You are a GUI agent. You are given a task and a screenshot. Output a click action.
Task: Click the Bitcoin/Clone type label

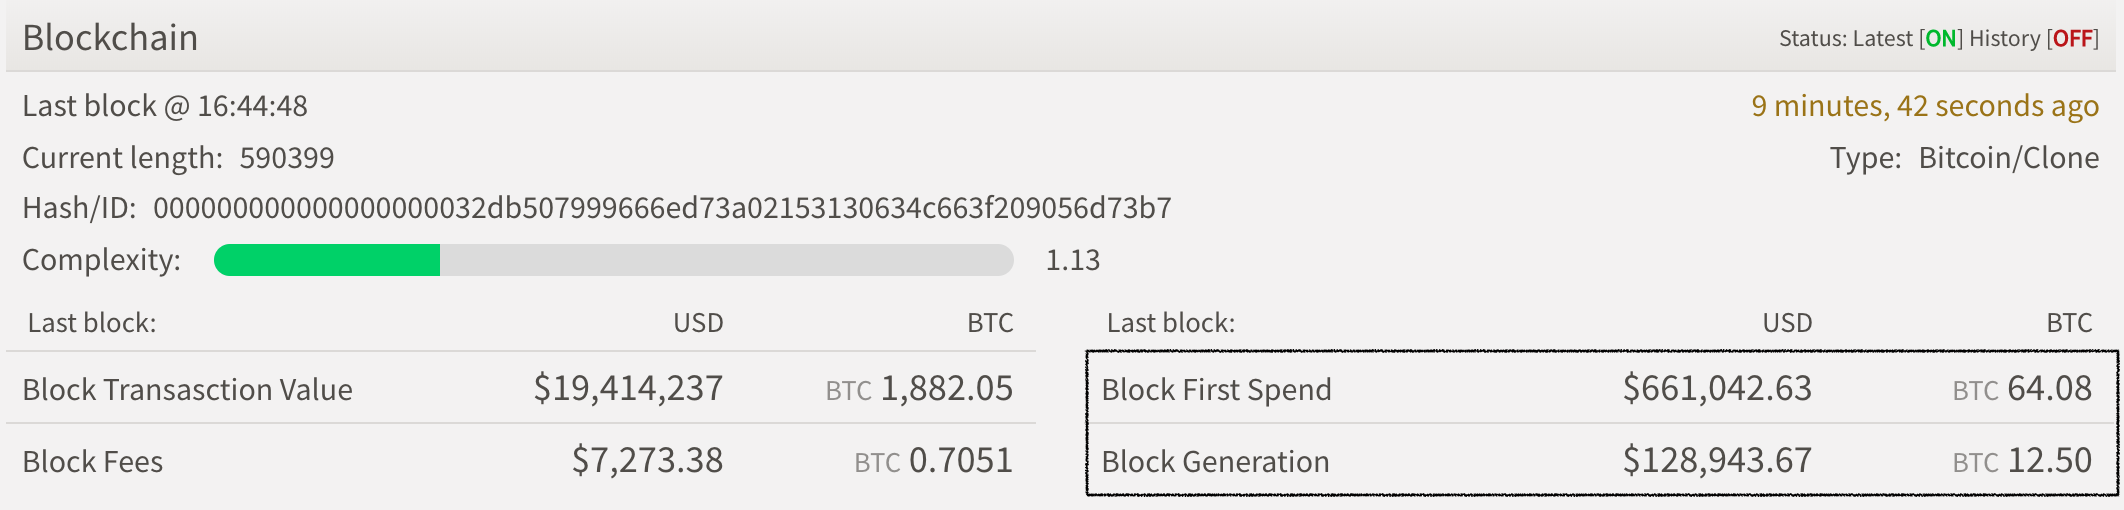[2008, 158]
